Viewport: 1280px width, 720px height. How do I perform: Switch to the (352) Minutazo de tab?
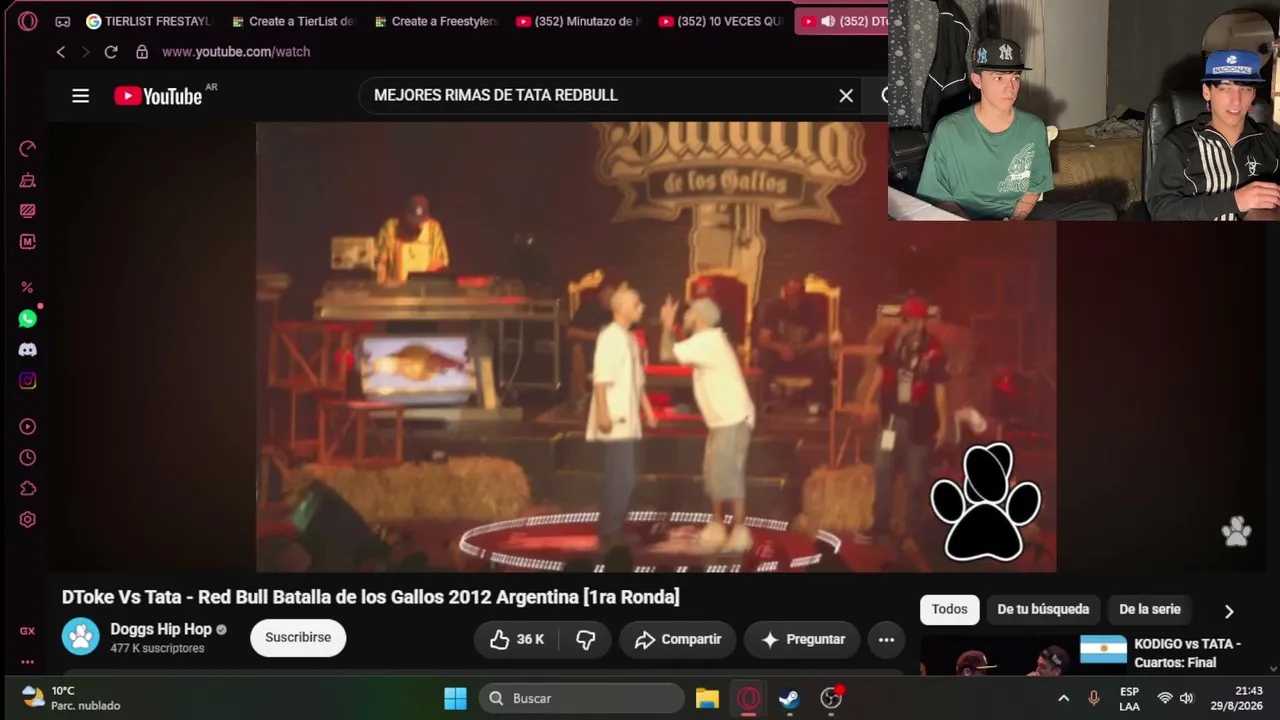pos(579,21)
